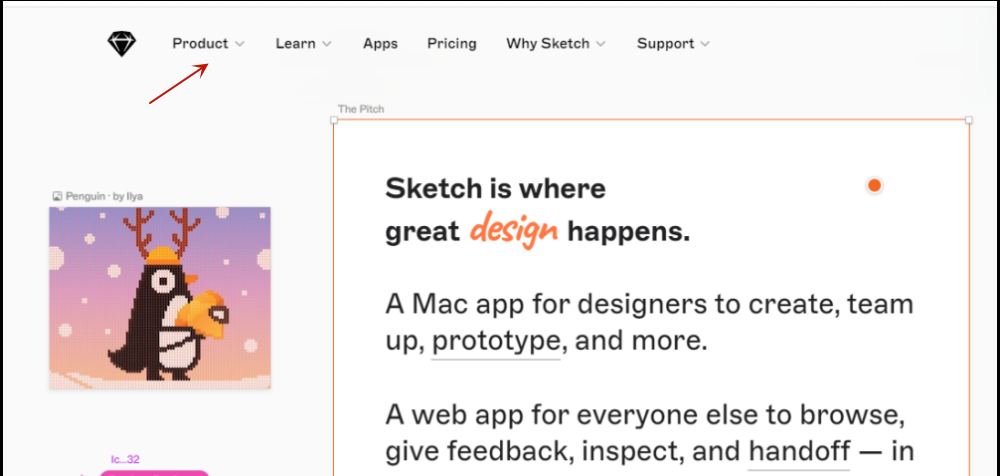Follow the underlined 'handoff' link
Screen dimensions: 1000x476
pyautogui.click(x=798, y=452)
